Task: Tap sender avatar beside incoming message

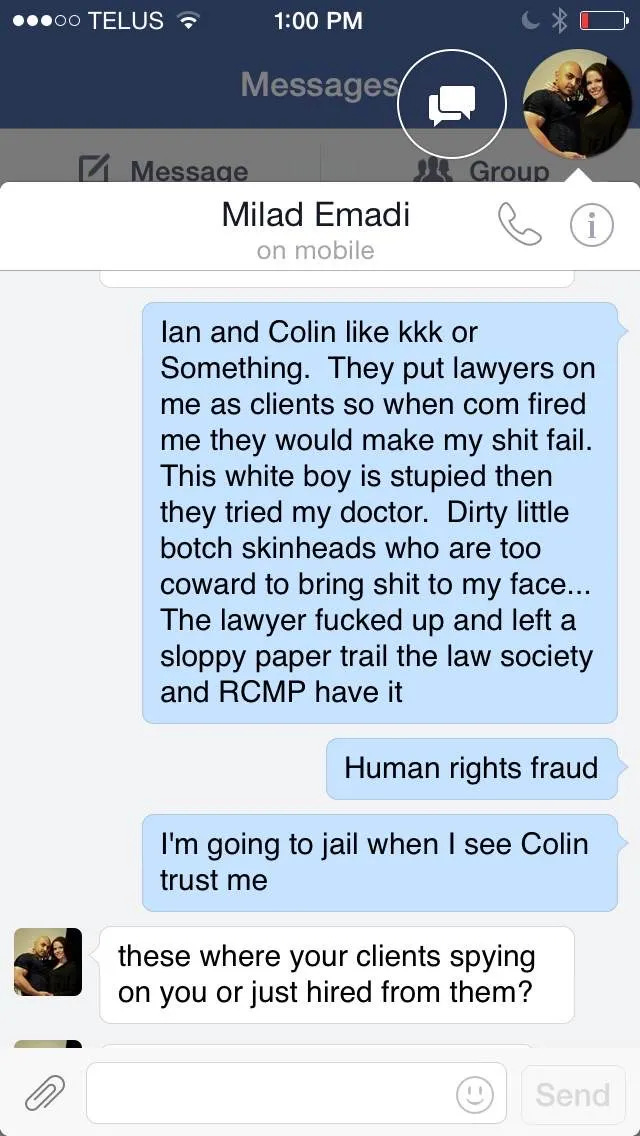Action: (48, 961)
